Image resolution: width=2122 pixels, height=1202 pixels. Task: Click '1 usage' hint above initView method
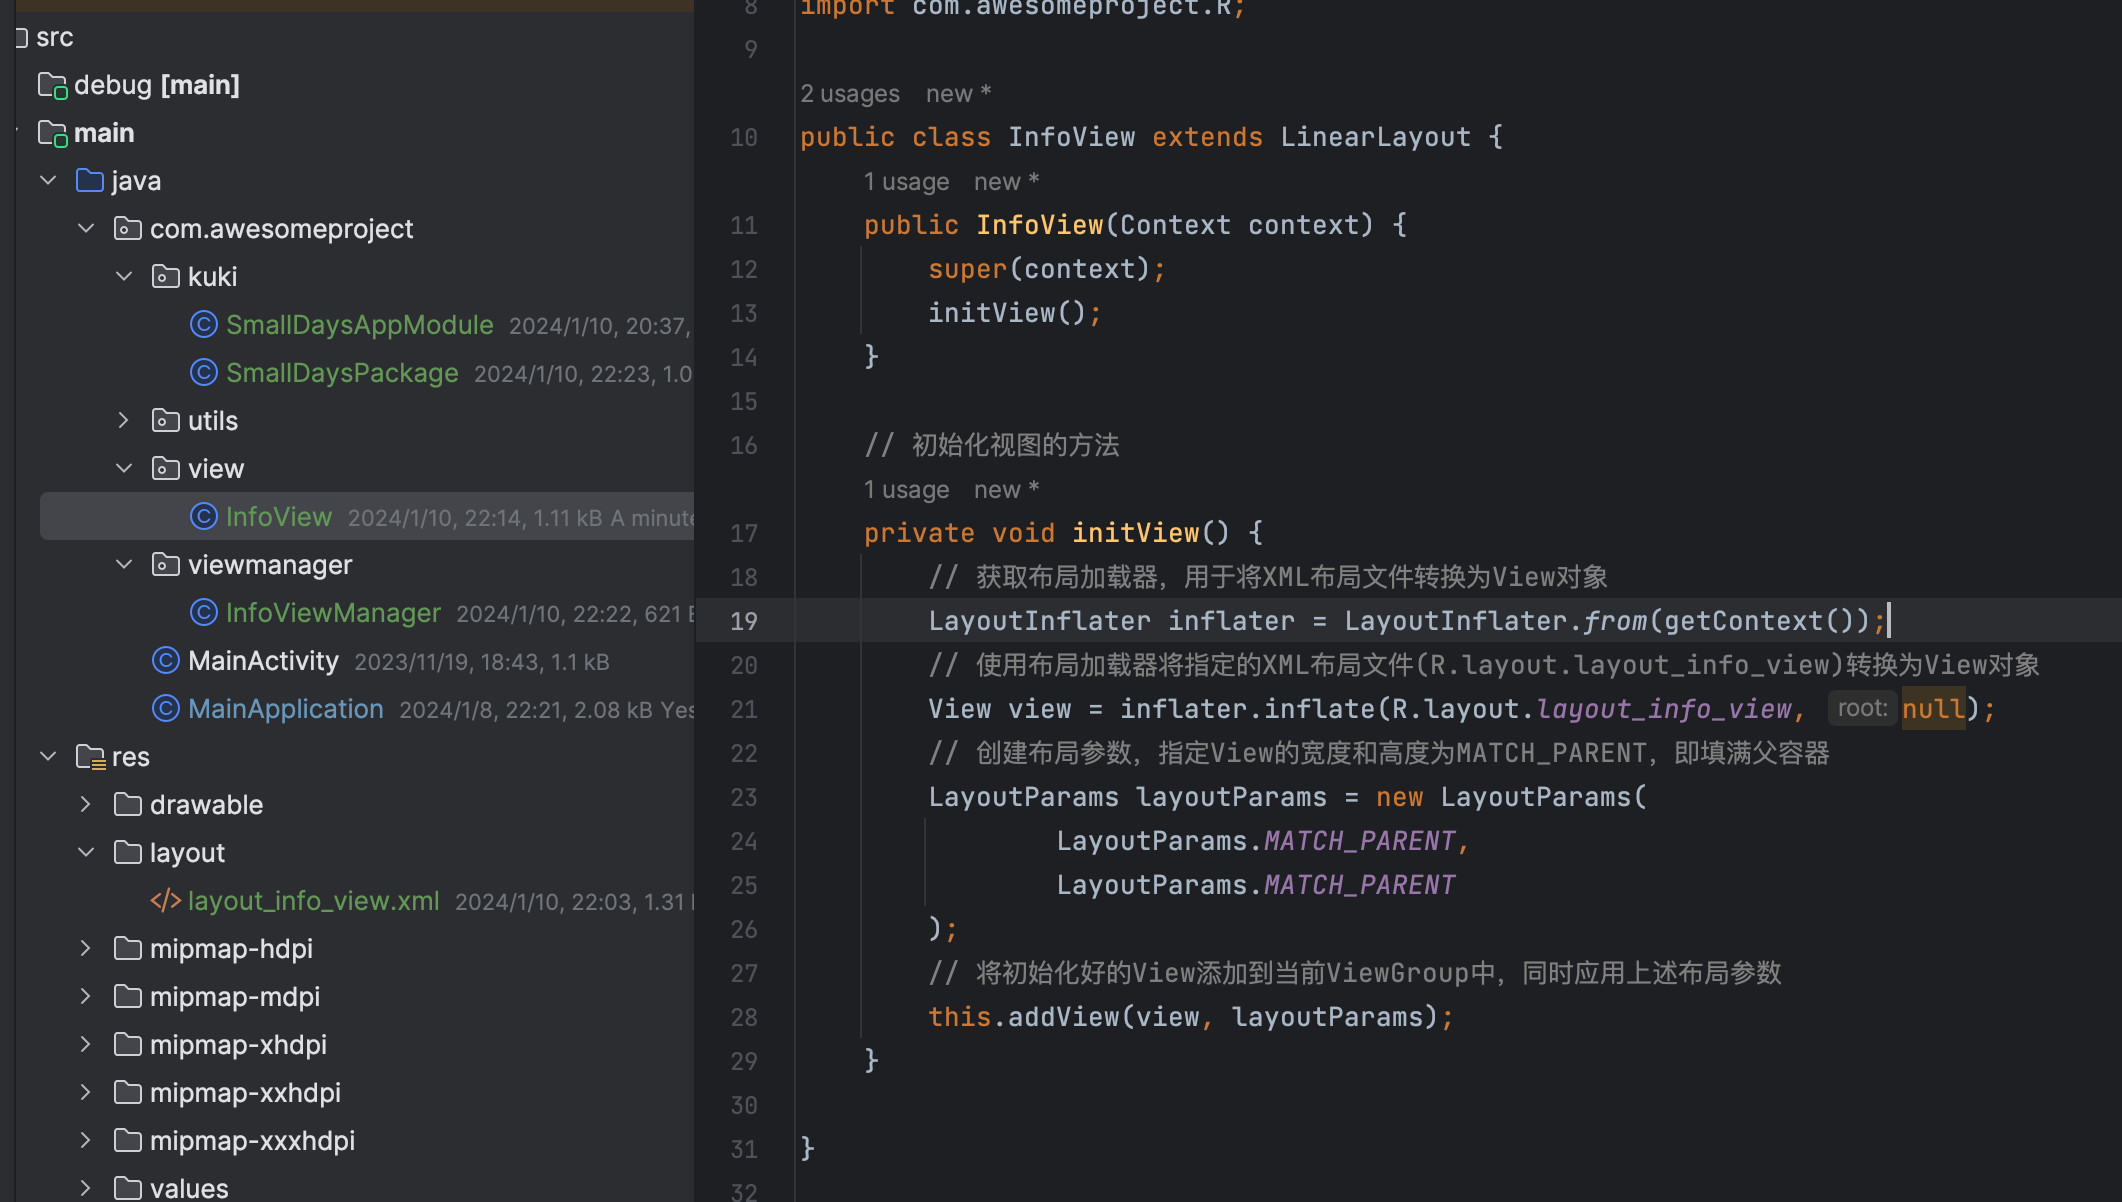point(907,490)
